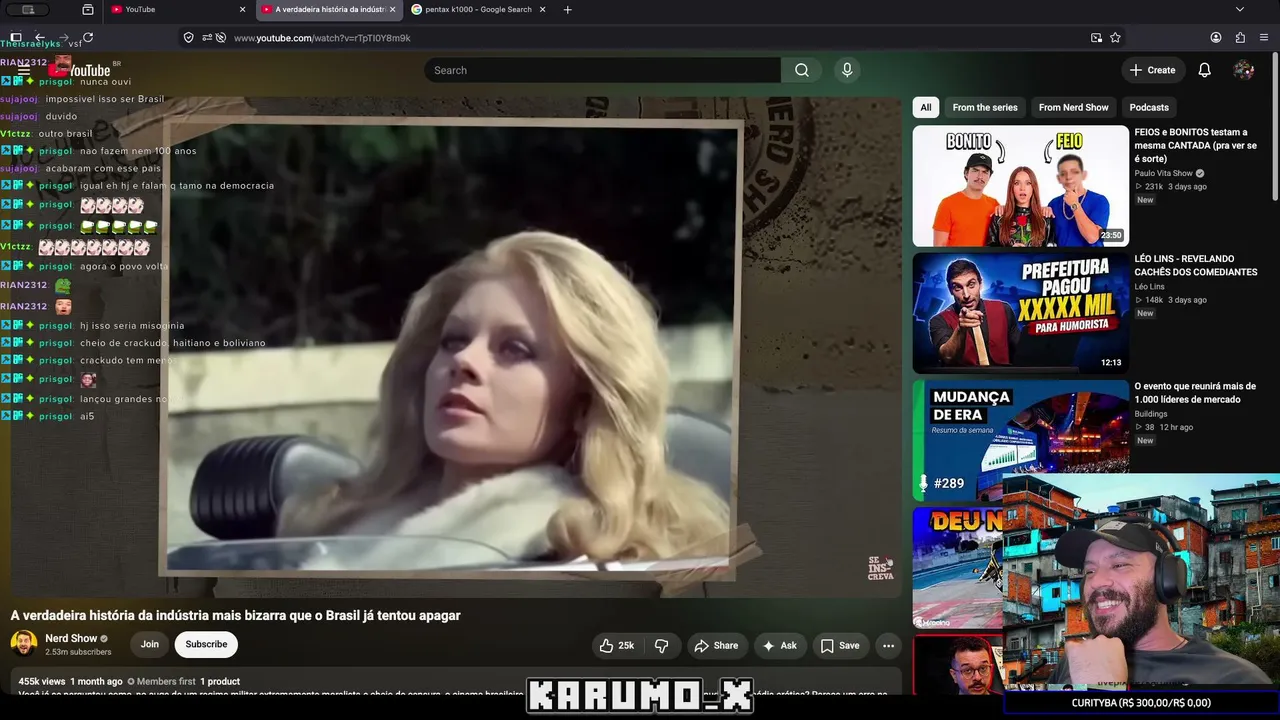Open browser hamburger application menu
This screenshot has width=1280, height=720.
(1264, 38)
